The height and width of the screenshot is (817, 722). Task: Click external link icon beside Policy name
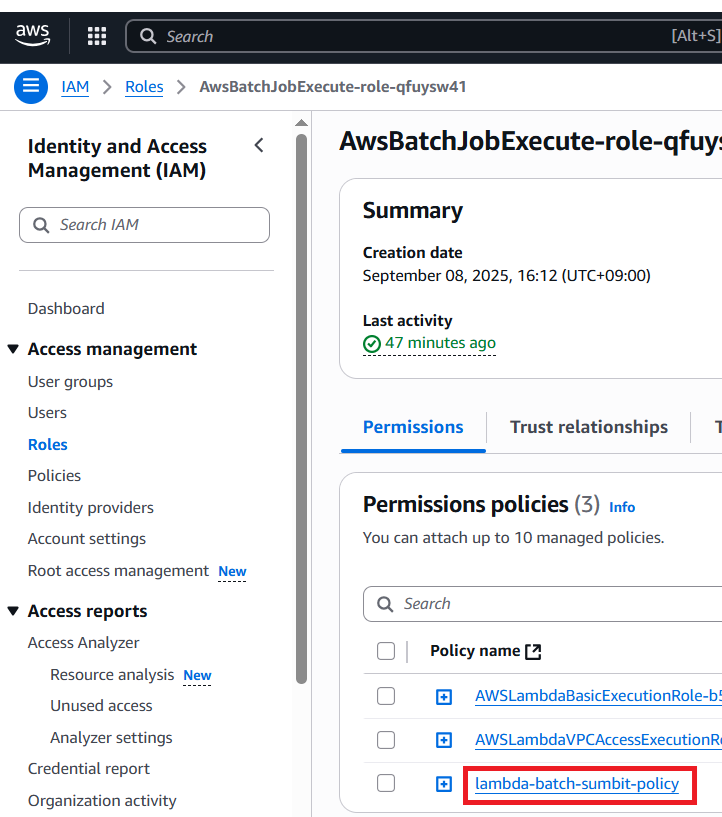[x=533, y=652]
